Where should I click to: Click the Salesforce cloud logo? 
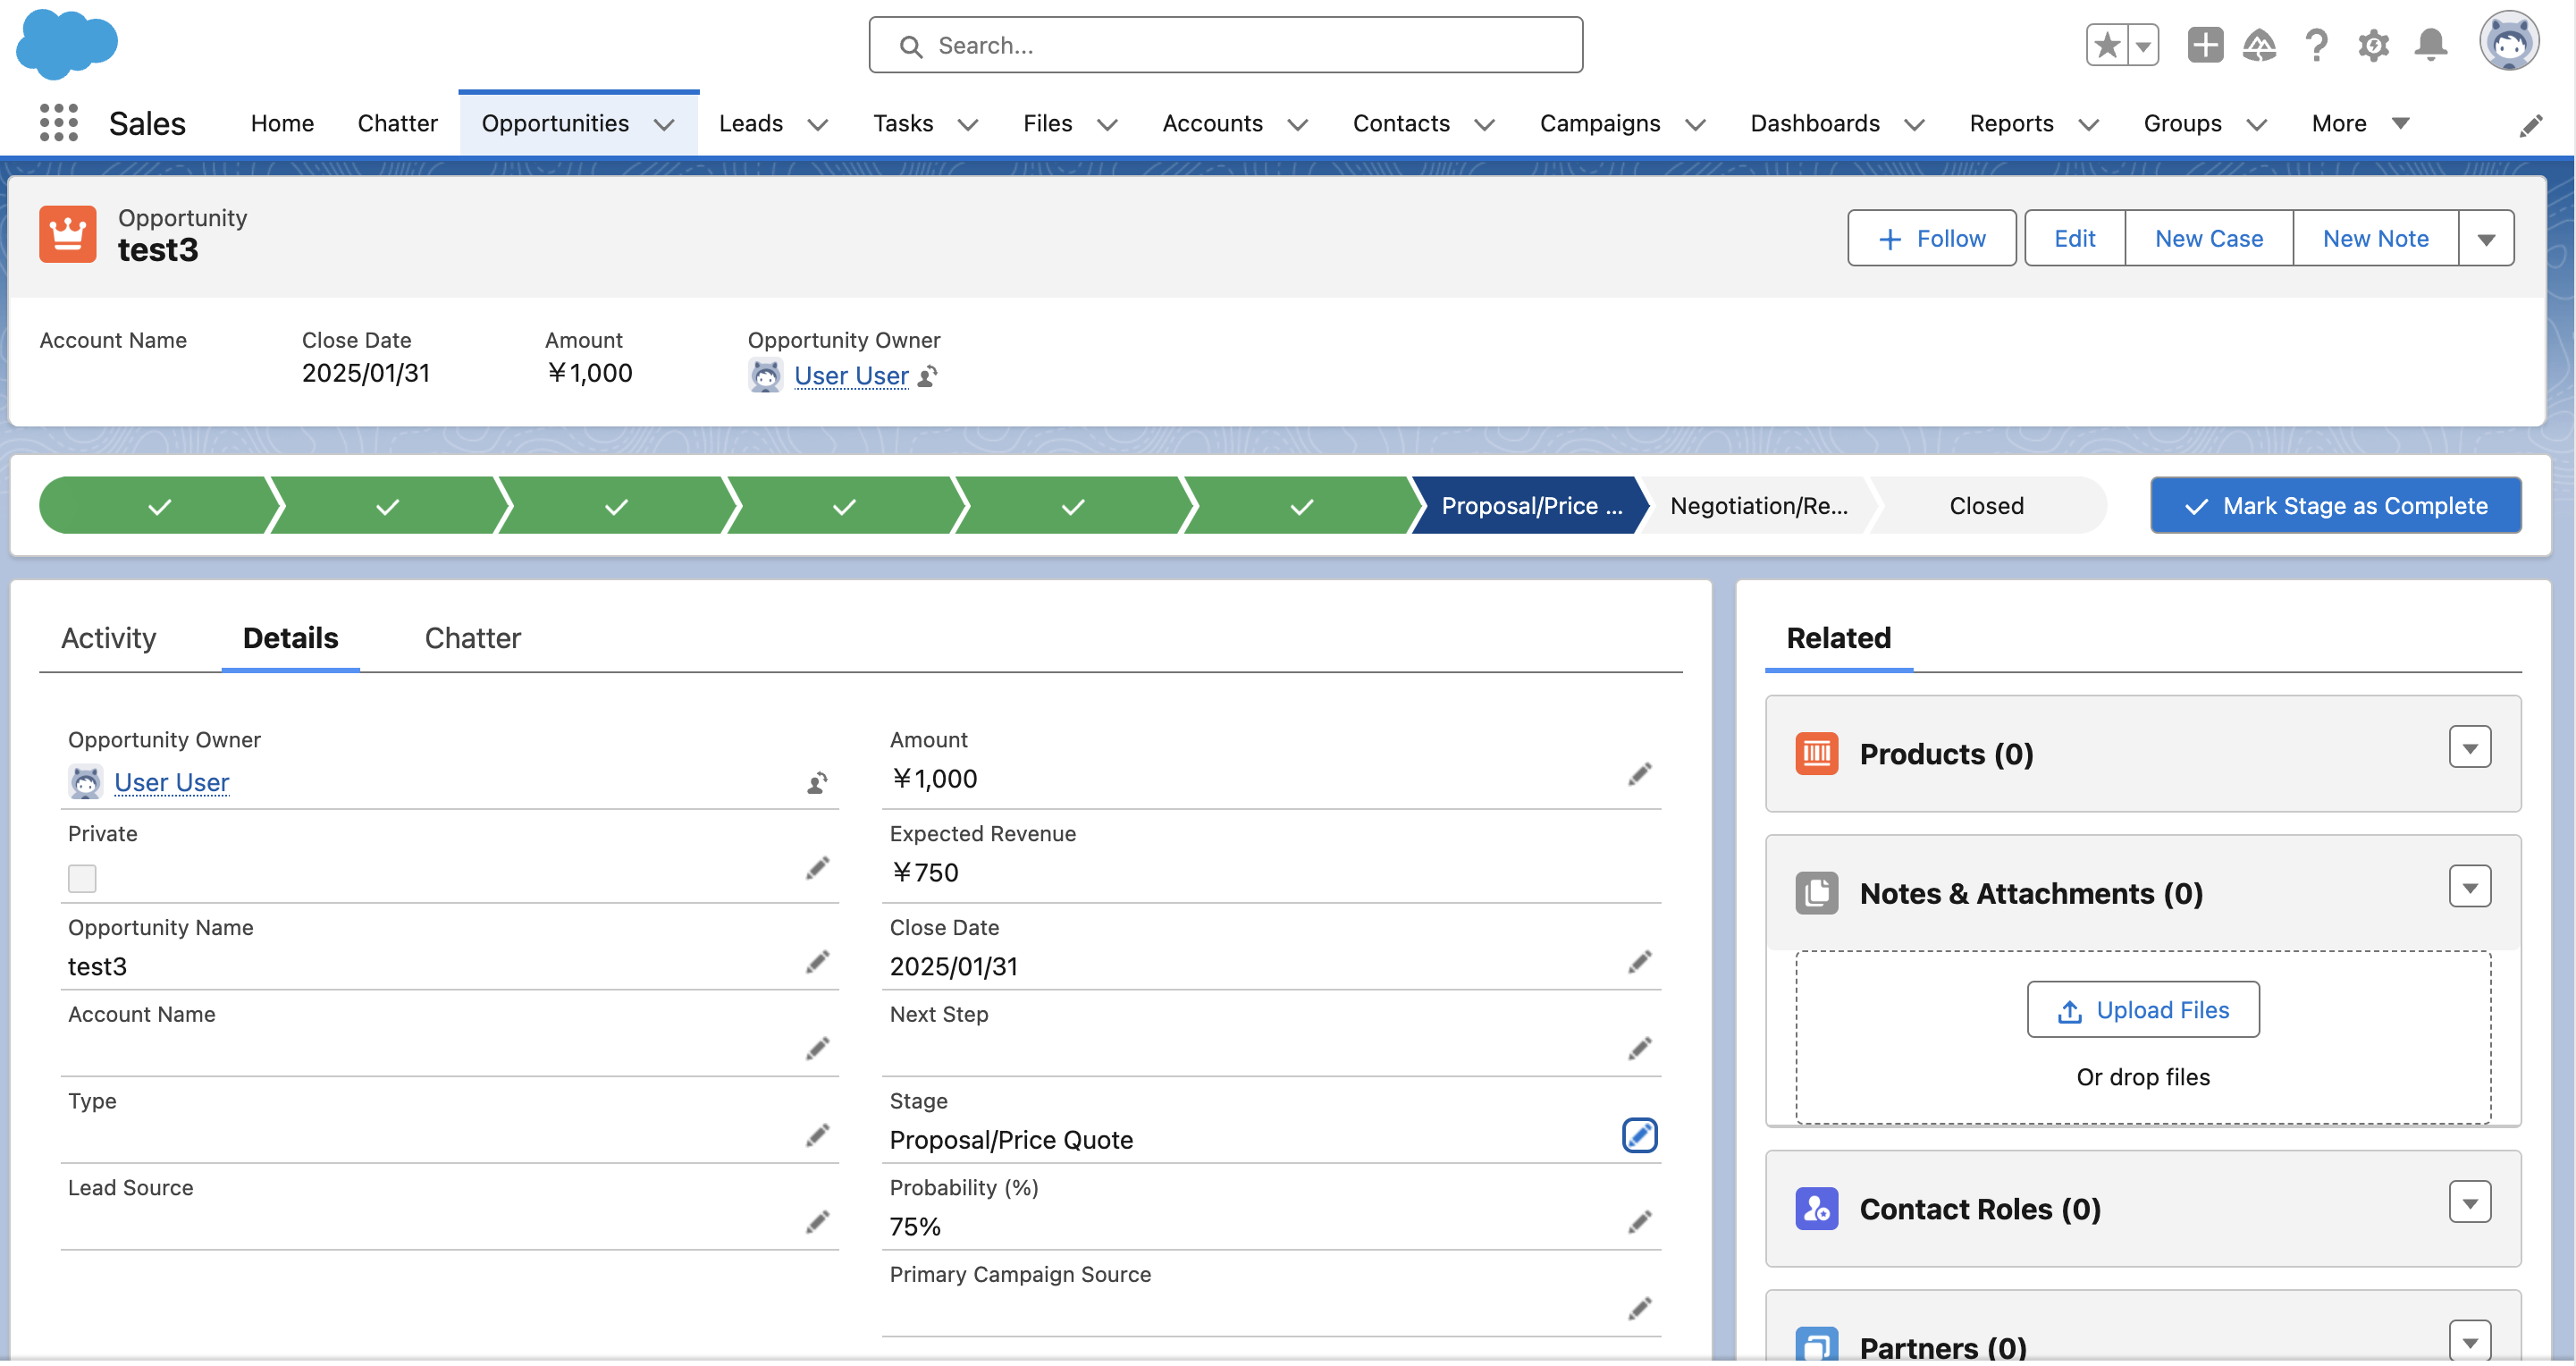[67, 44]
